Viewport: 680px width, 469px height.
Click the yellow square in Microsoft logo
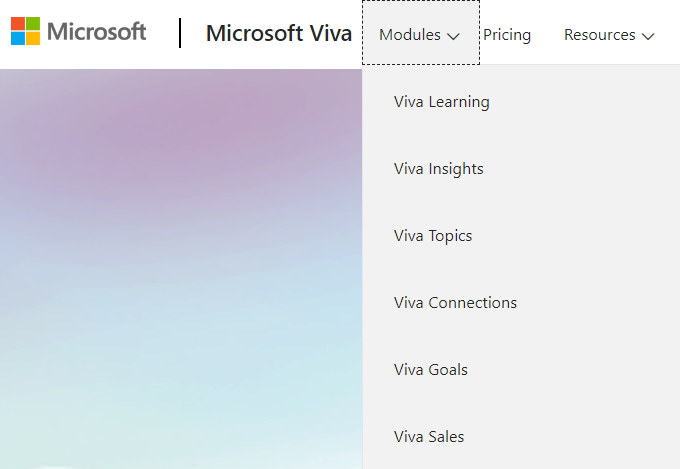click(33, 38)
